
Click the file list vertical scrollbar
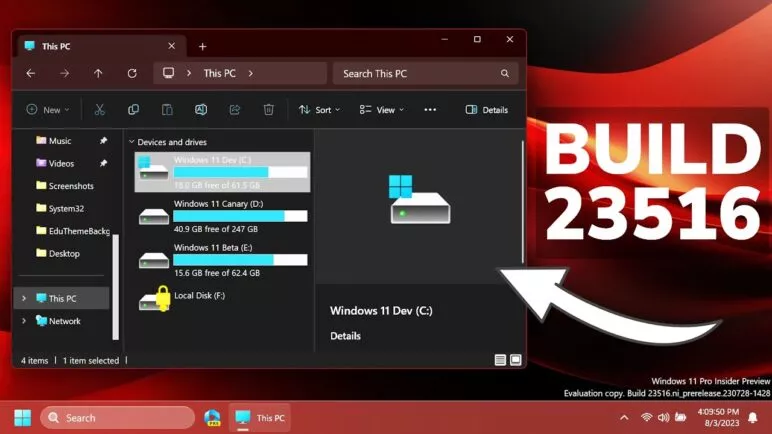tap(522, 202)
